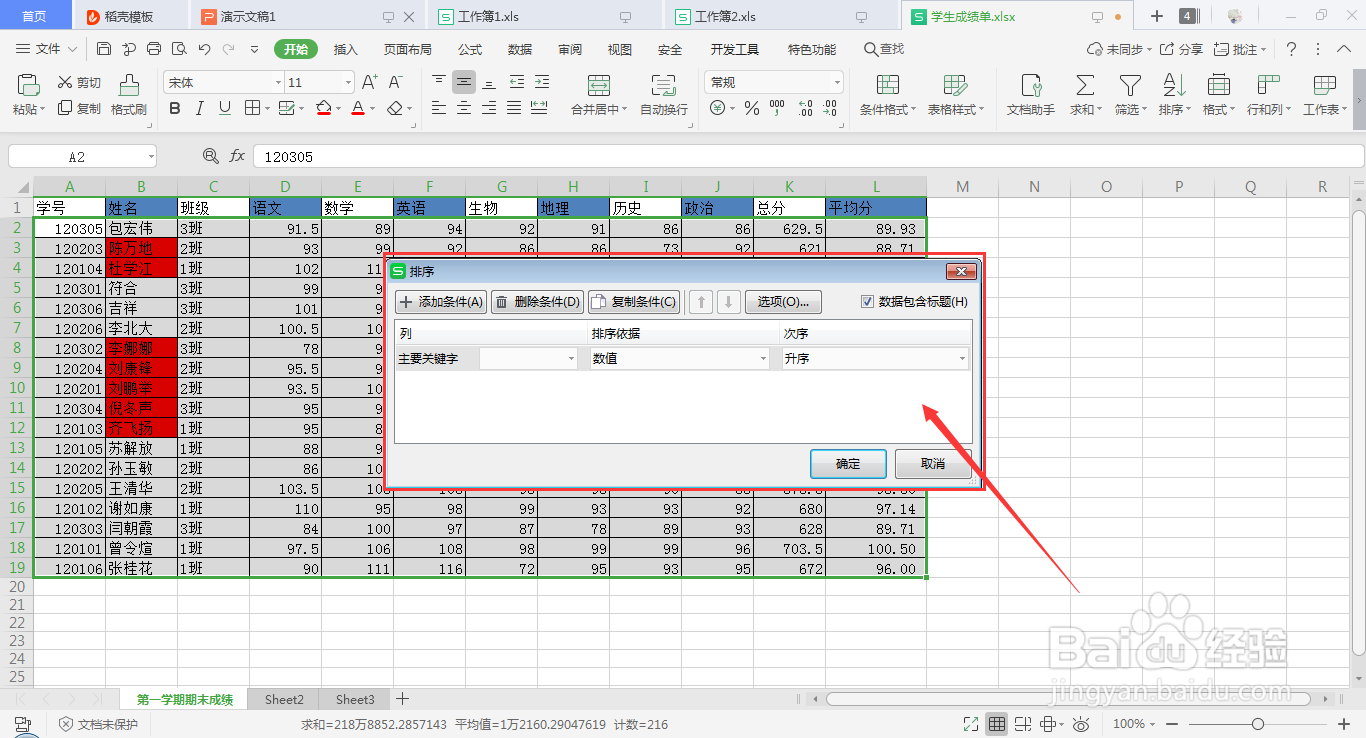Click the Help question mark icon
This screenshot has height=738, width=1366.
click(x=1291, y=49)
